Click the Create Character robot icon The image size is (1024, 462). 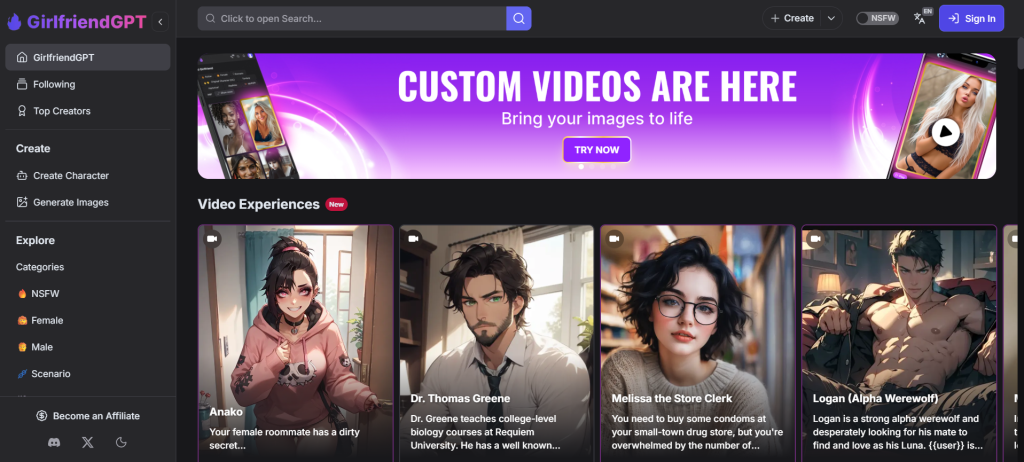pyautogui.click(x=22, y=176)
